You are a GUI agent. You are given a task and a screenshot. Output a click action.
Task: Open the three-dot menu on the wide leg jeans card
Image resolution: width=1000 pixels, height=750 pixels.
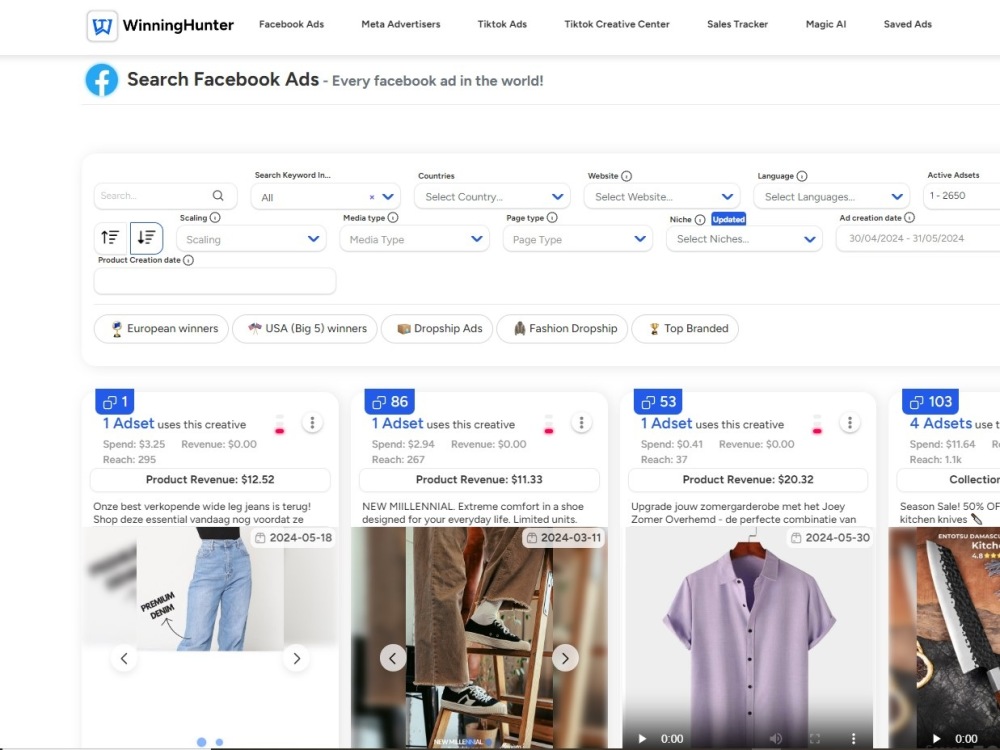(312, 423)
